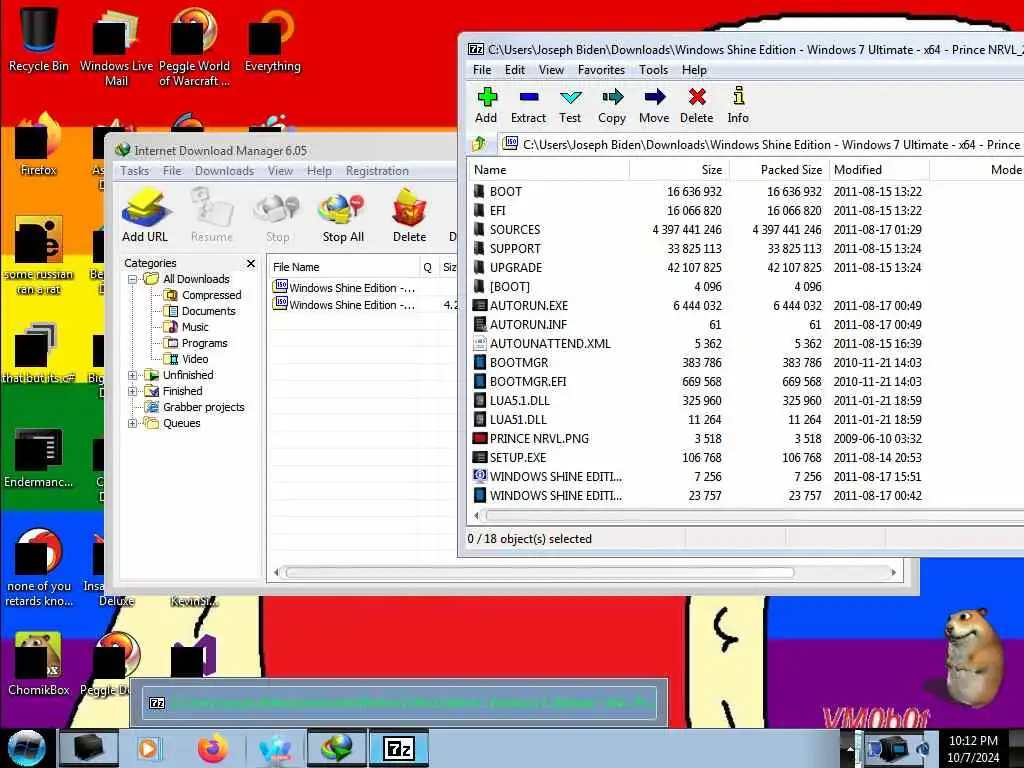This screenshot has width=1024, height=768.
Task: Close the Categories panel in Download Manager
Action: pos(251,263)
